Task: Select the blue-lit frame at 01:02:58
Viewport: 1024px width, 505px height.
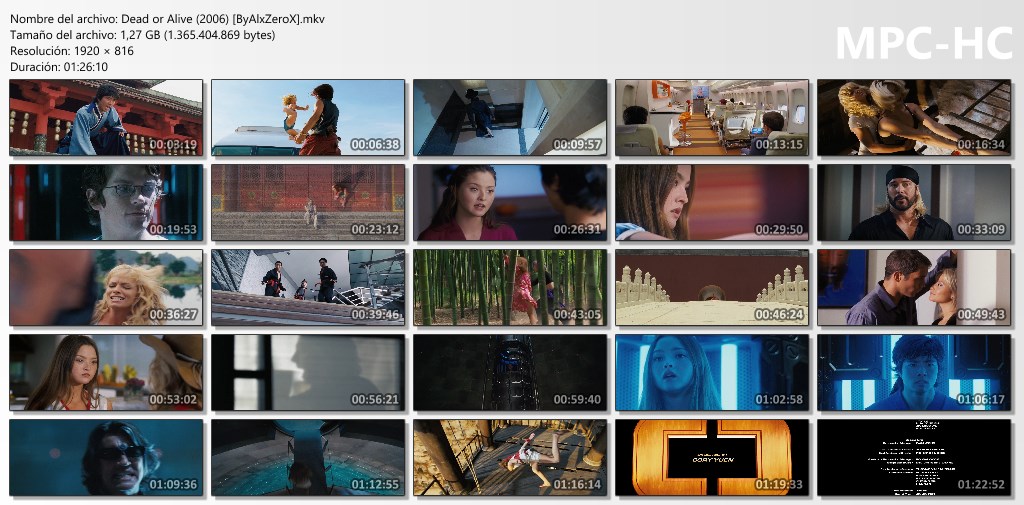Action: [x=712, y=372]
